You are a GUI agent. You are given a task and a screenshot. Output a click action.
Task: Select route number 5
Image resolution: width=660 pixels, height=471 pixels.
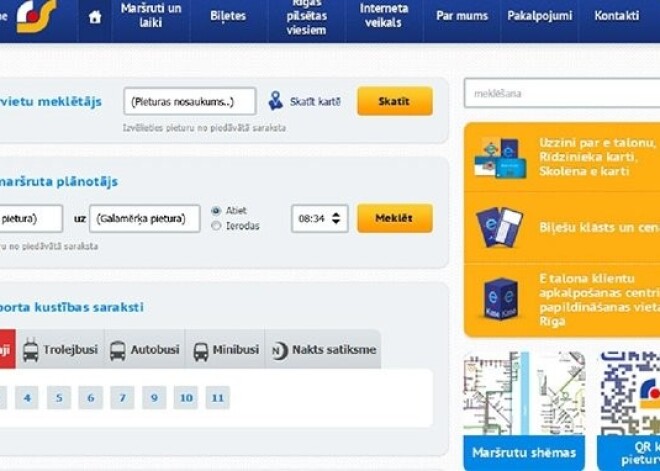pyautogui.click(x=59, y=398)
